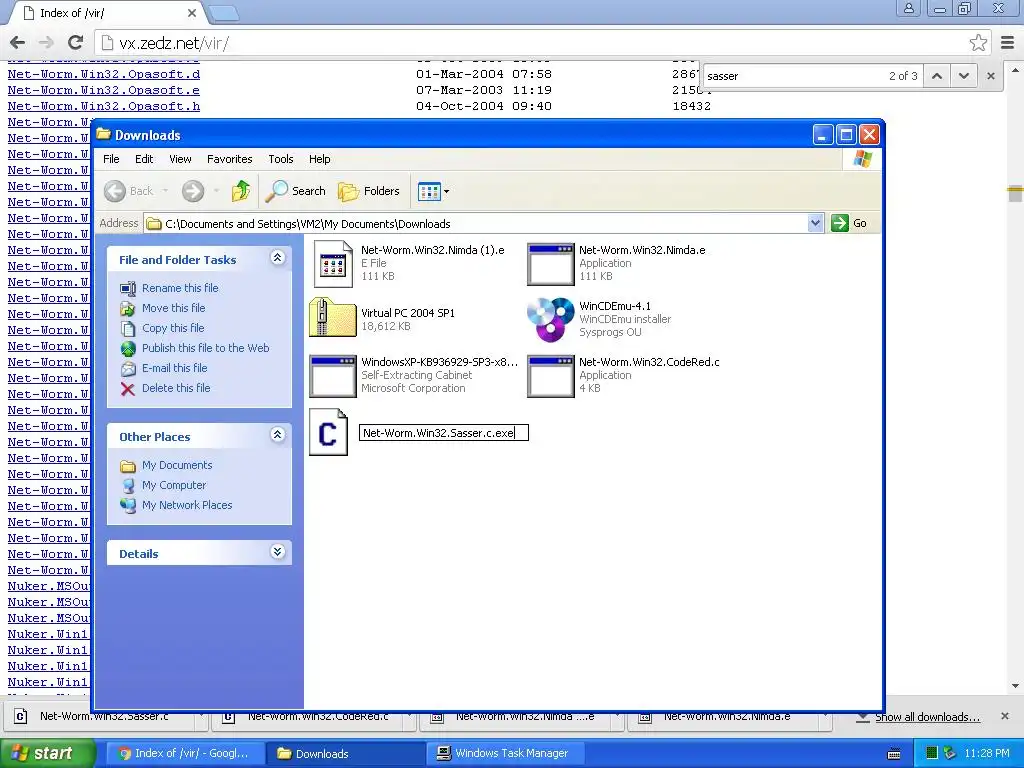The height and width of the screenshot is (768, 1024).
Task: Select the WindowsXP-KB936929-SP3 cabinet icon
Action: click(332, 376)
